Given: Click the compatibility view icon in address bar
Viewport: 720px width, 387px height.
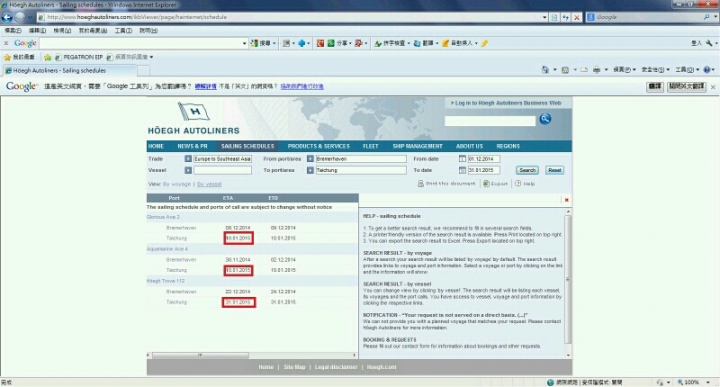Looking at the screenshot, I should pos(554,17).
